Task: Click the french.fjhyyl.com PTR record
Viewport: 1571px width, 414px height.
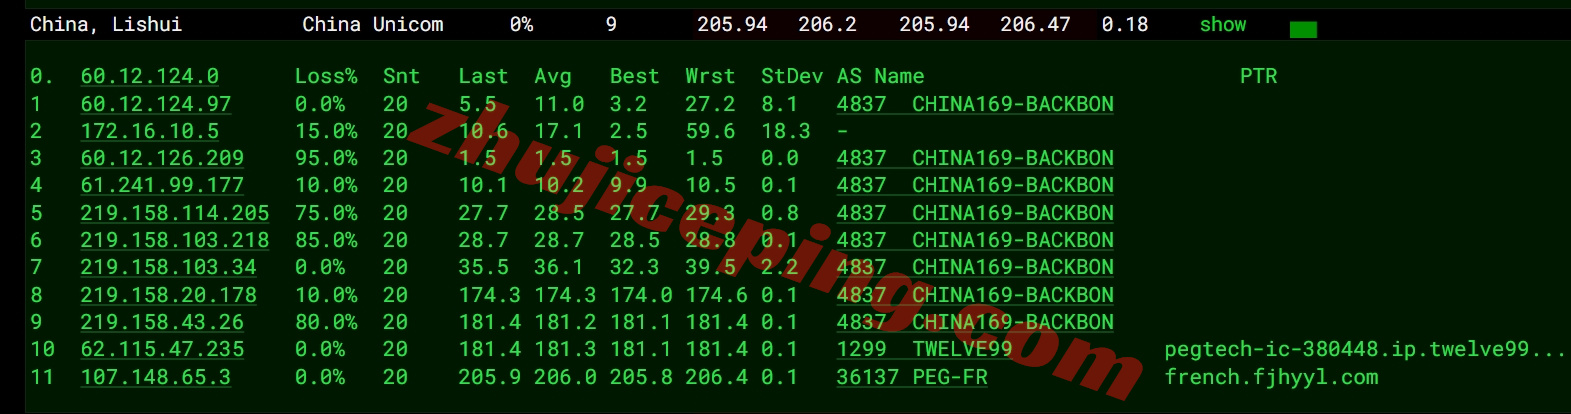Action: (x=1271, y=377)
